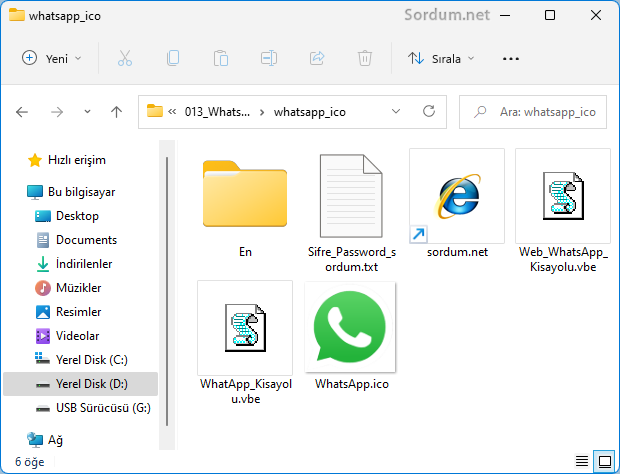Select Hızlı erişim in navigation pane

(77, 160)
